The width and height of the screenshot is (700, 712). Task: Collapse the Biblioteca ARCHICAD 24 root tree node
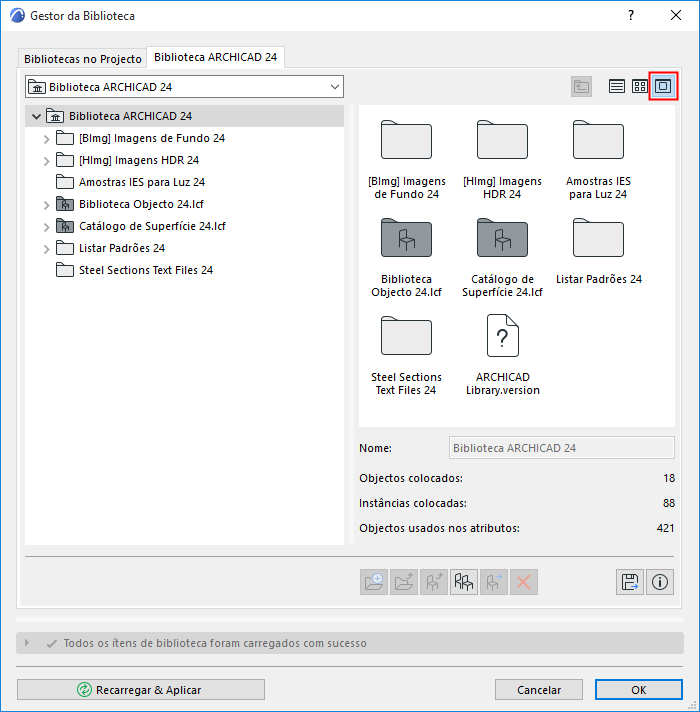(x=36, y=116)
